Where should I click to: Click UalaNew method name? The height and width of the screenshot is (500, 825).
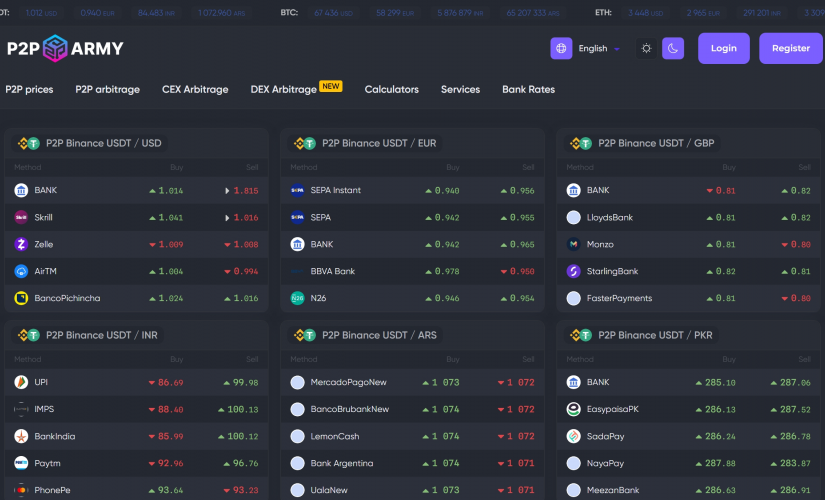tap(329, 490)
